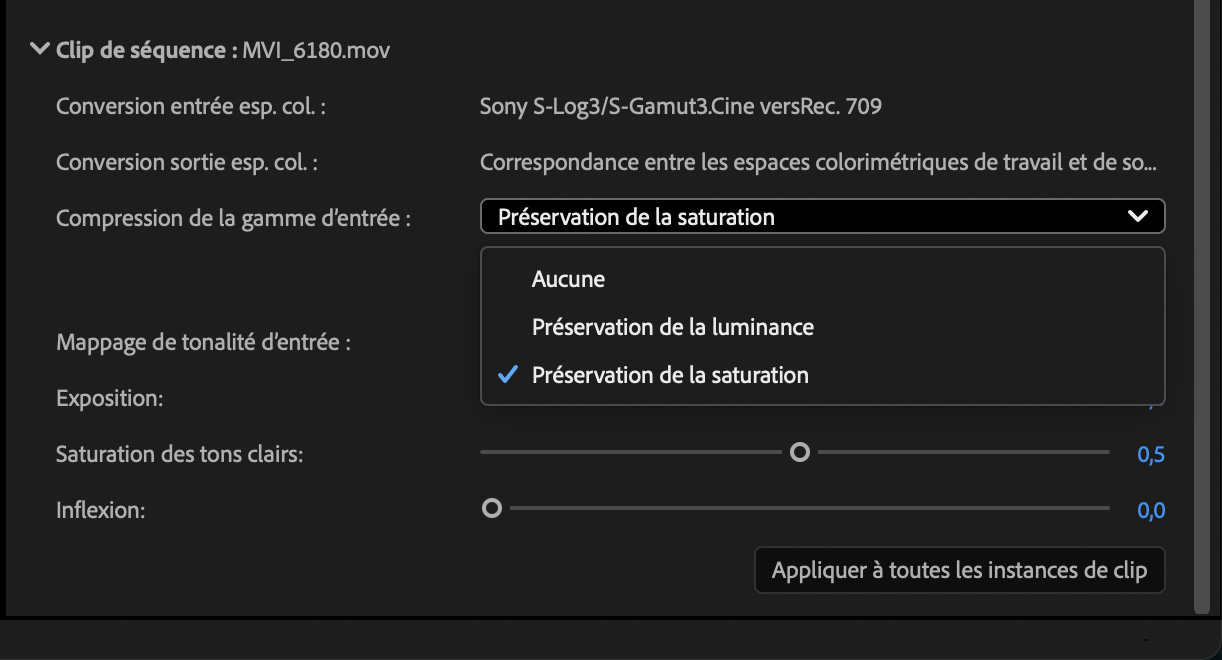Click the Mappage de tonalité d'entrée label

coord(204,342)
